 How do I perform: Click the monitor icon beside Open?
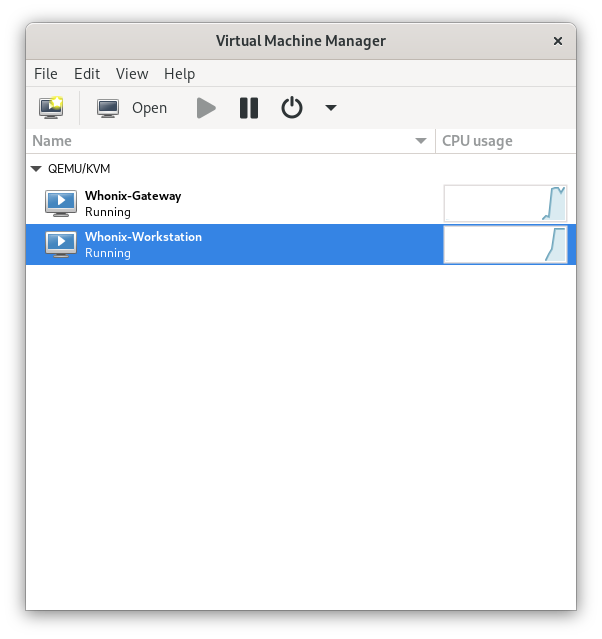(x=108, y=108)
